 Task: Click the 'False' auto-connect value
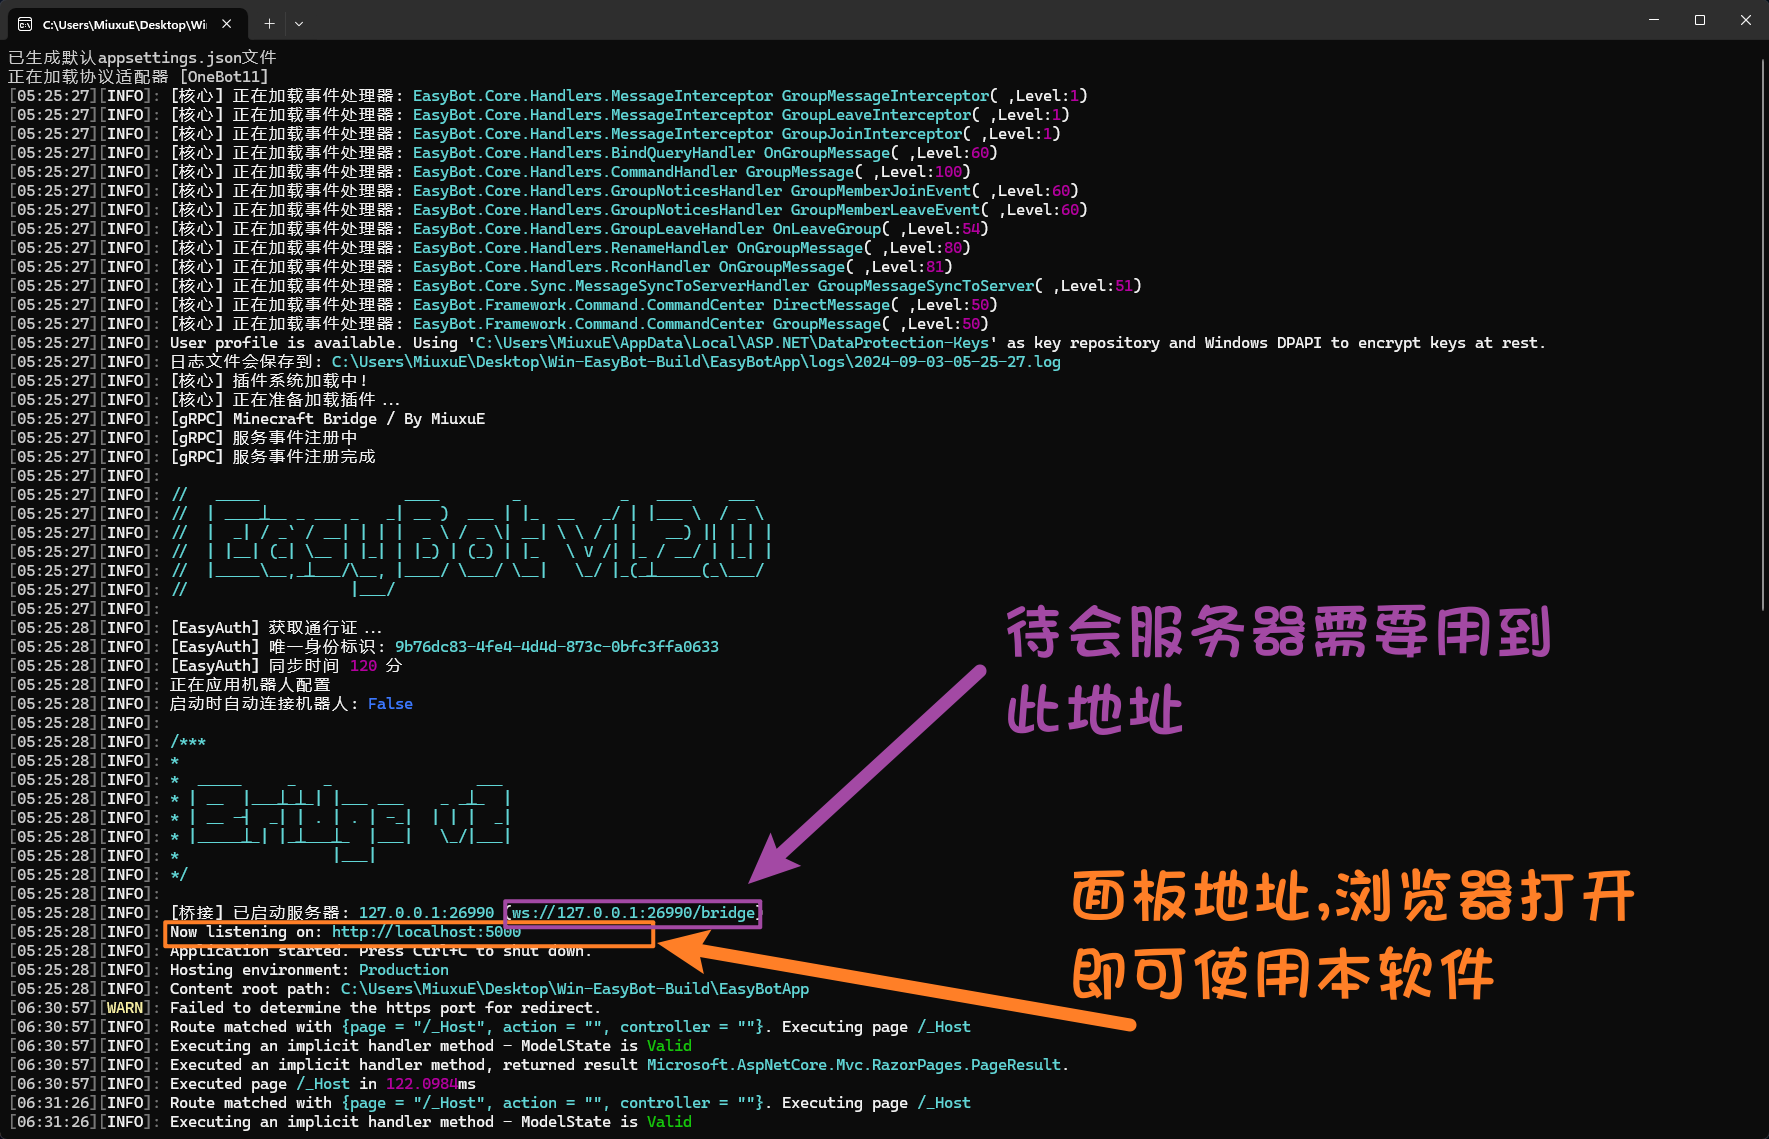[x=390, y=704]
